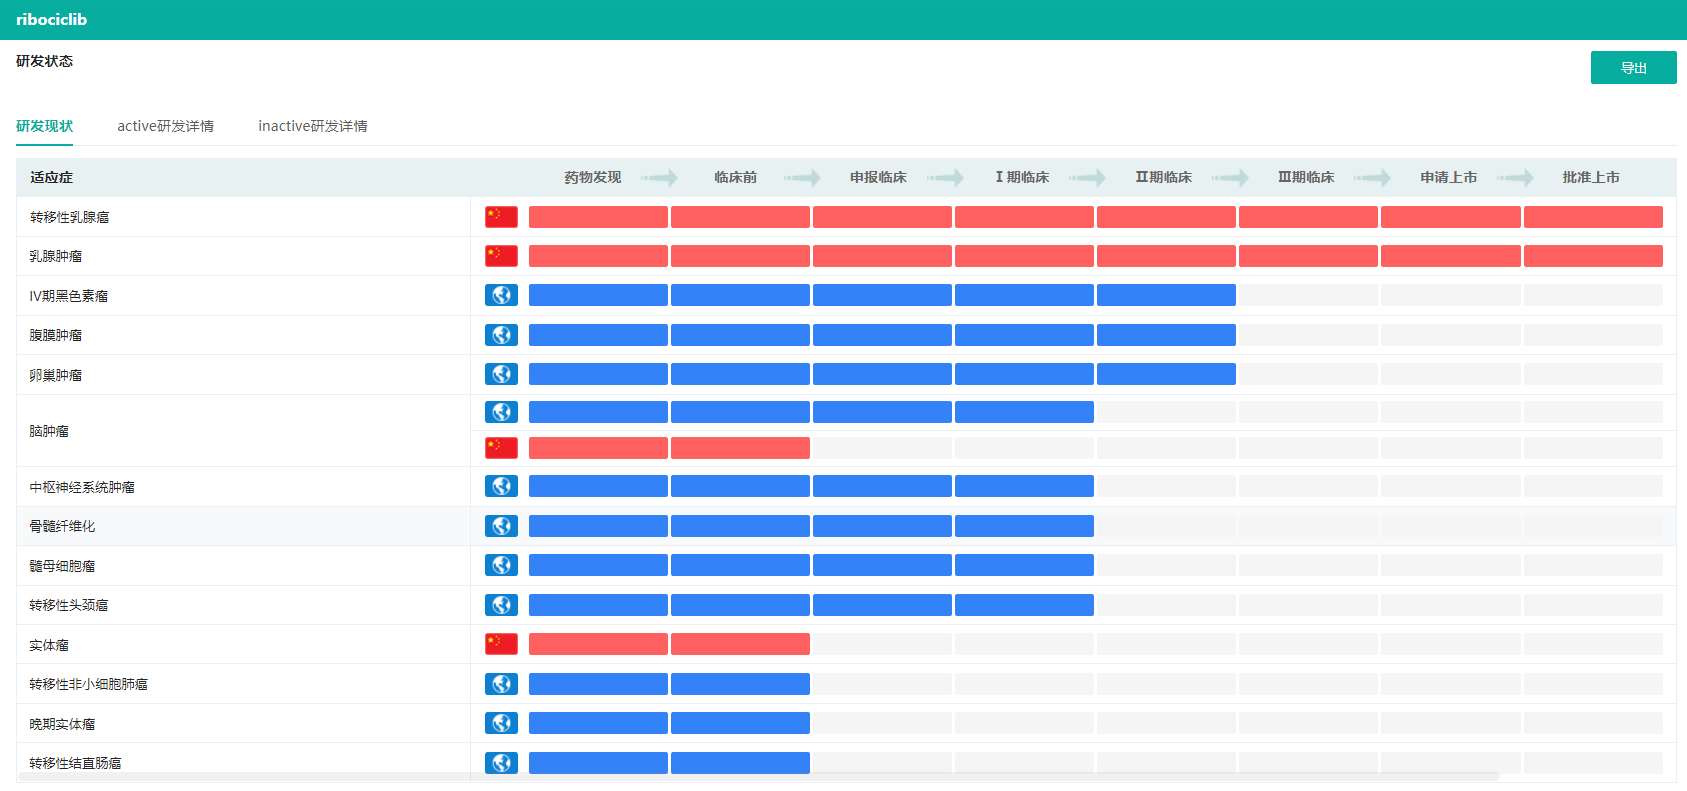Viewport: 1687px width, 791px height.
Task: Click globe icon for 转移性非小细胞肺癌
Action: point(501,684)
